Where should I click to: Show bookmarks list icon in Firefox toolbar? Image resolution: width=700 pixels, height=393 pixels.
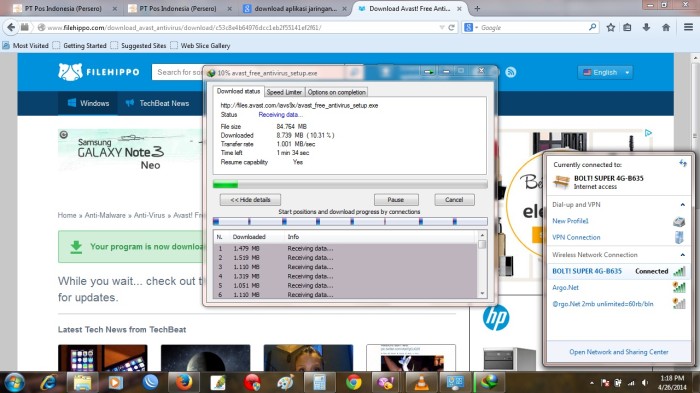(627, 28)
